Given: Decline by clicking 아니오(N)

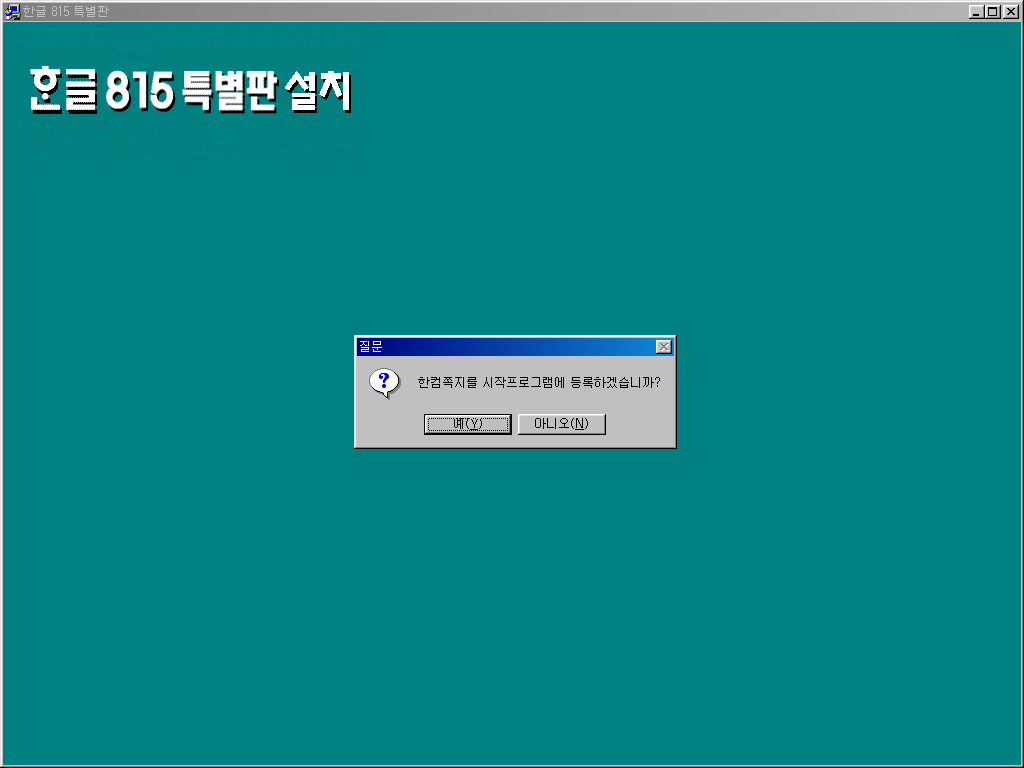Looking at the screenshot, I should pos(562,424).
